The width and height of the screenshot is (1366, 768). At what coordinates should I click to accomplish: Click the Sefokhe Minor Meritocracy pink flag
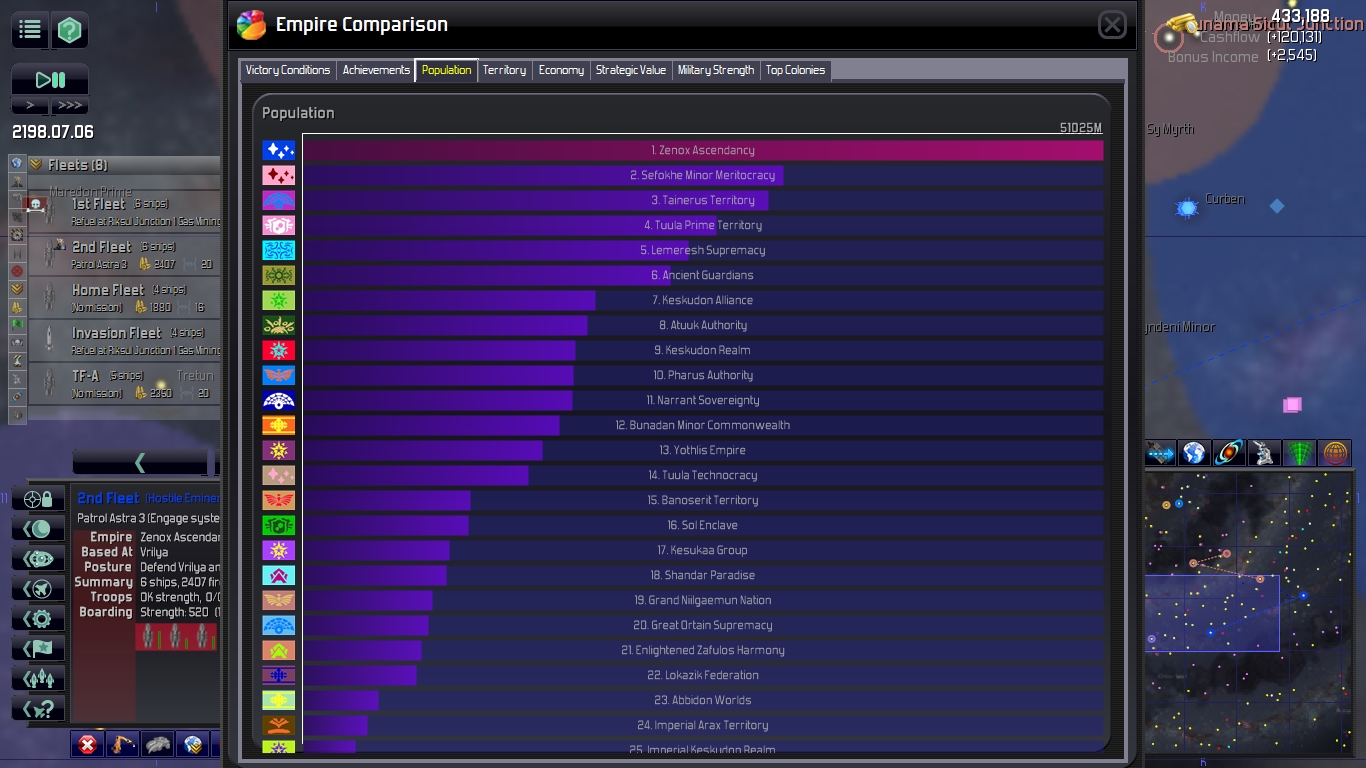pyautogui.click(x=279, y=175)
